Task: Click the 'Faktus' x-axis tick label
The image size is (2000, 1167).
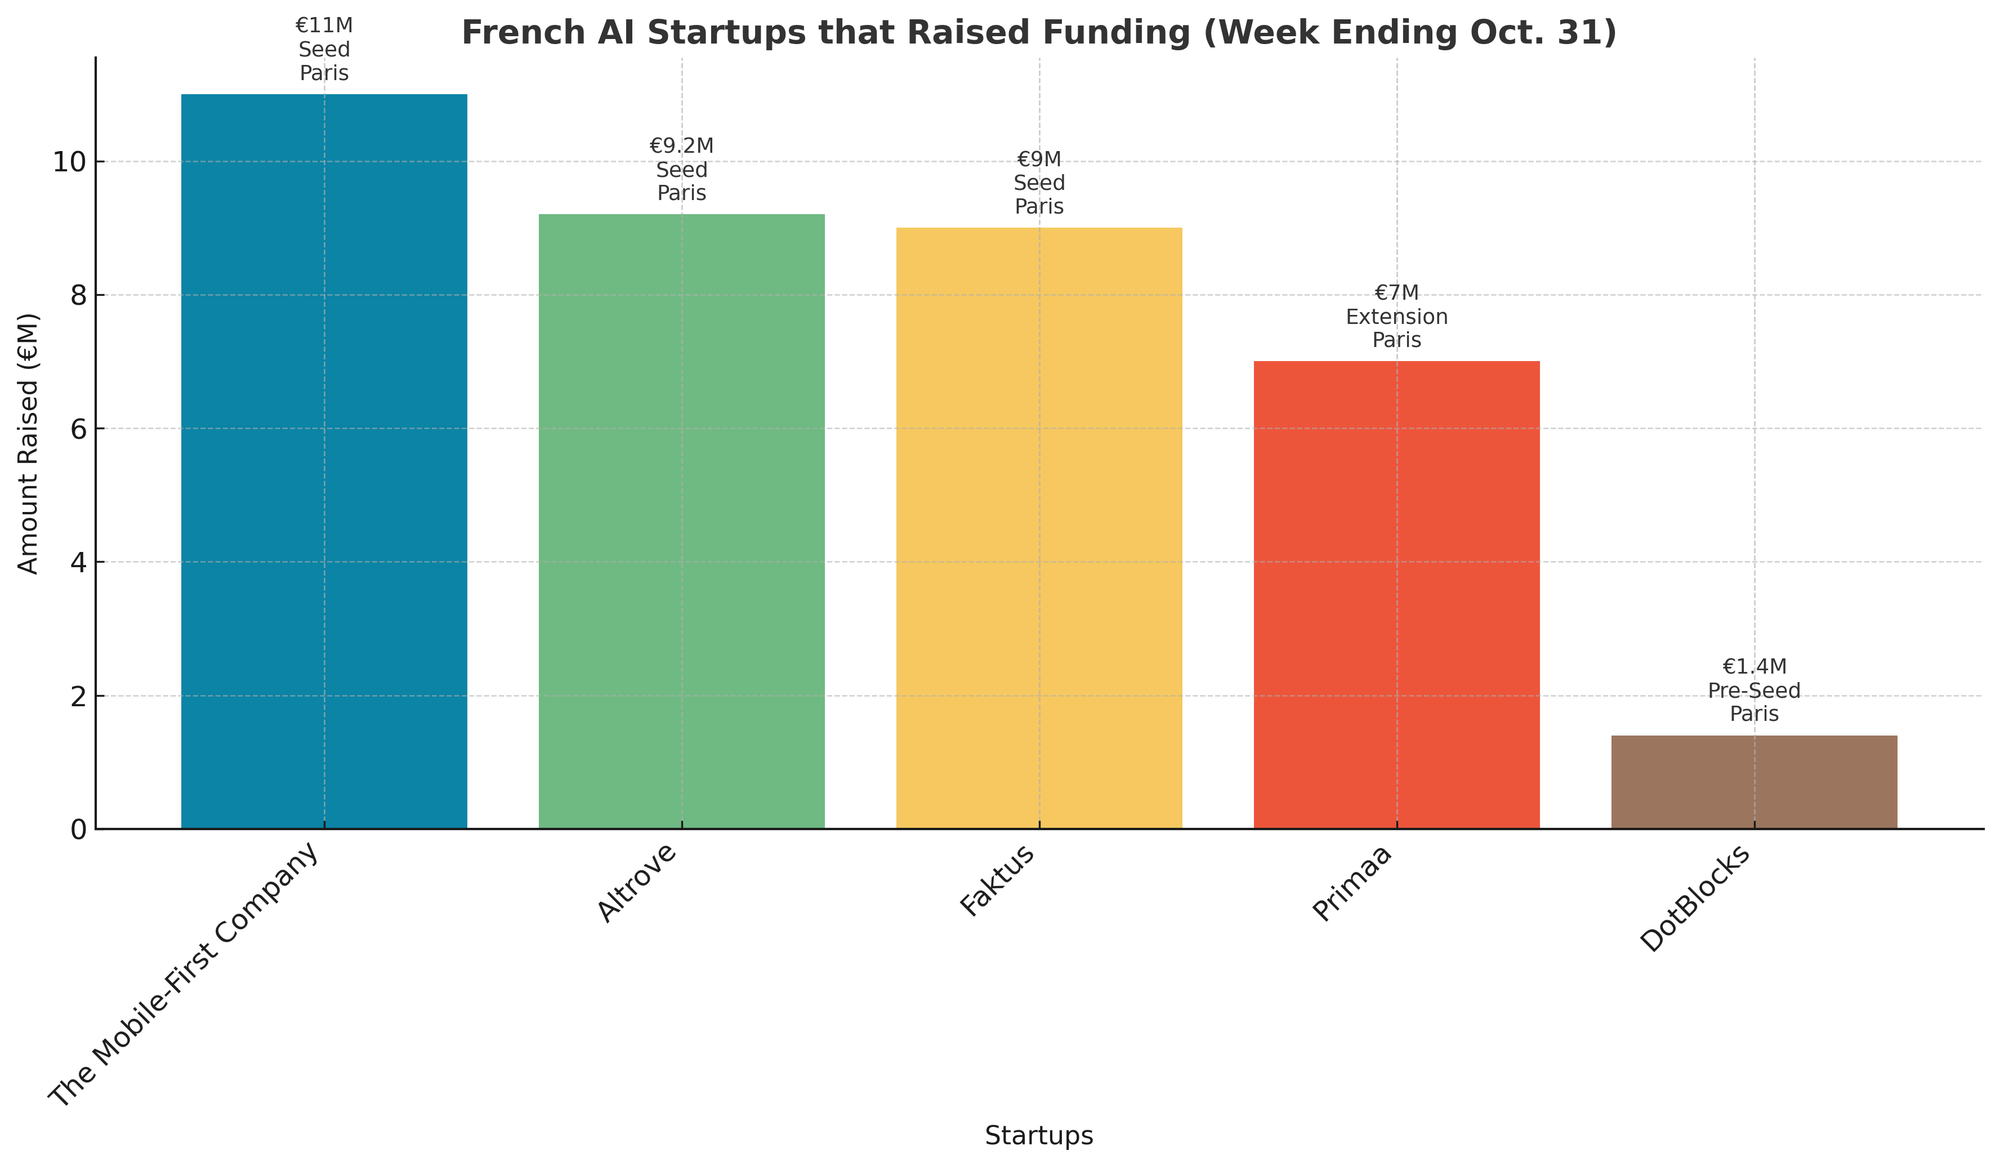Action: [998, 880]
